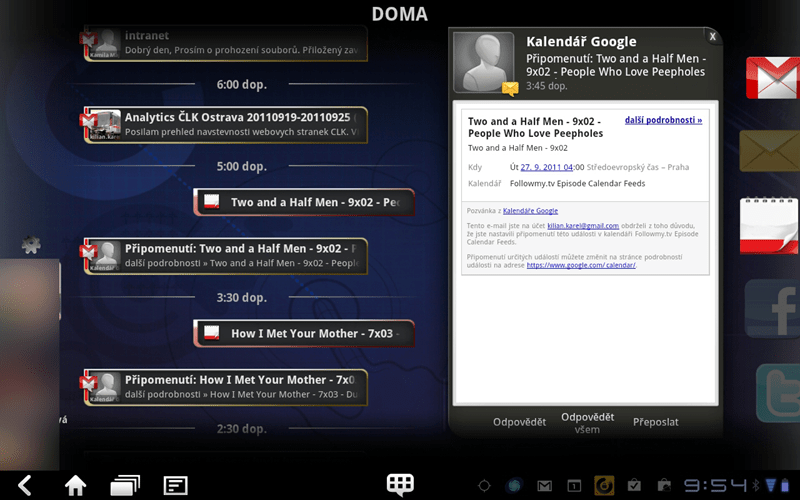
Task: Tap the sender avatar in message panel
Action: click(x=484, y=62)
